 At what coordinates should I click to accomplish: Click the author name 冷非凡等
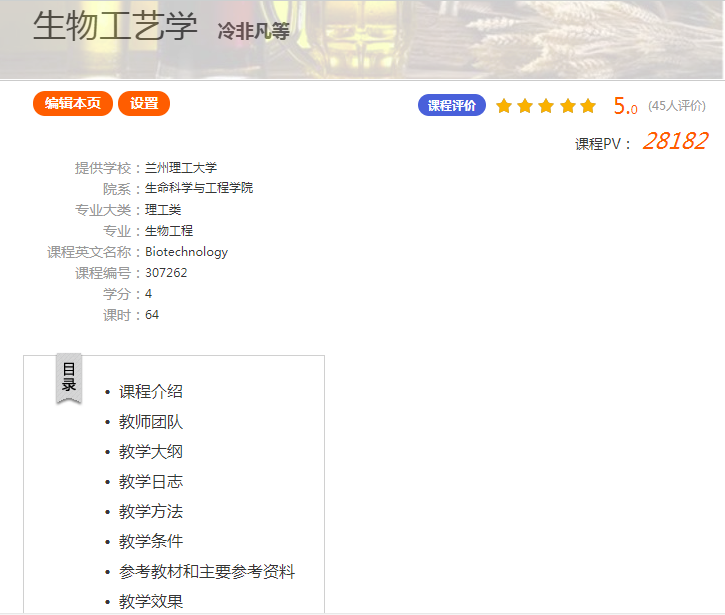[x=254, y=31]
